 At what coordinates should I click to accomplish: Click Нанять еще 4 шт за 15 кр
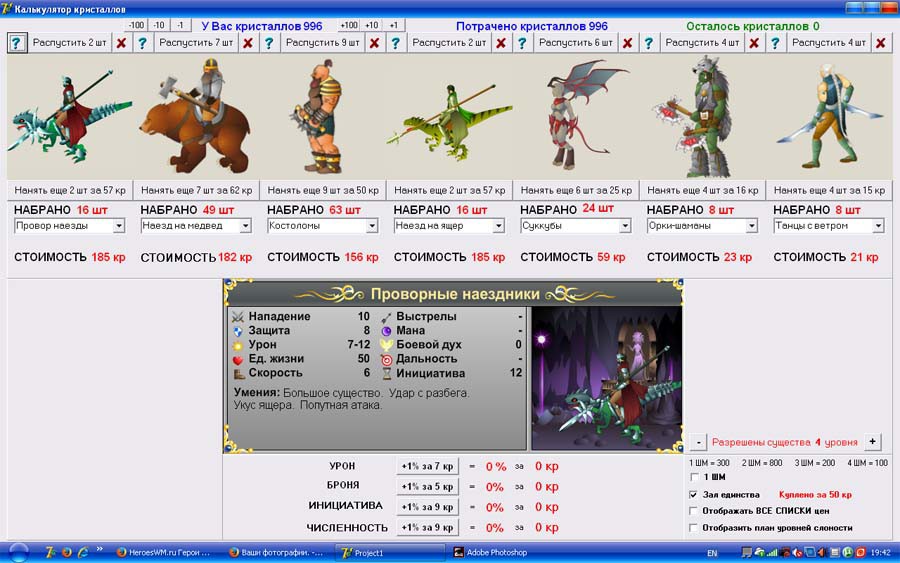(829, 190)
